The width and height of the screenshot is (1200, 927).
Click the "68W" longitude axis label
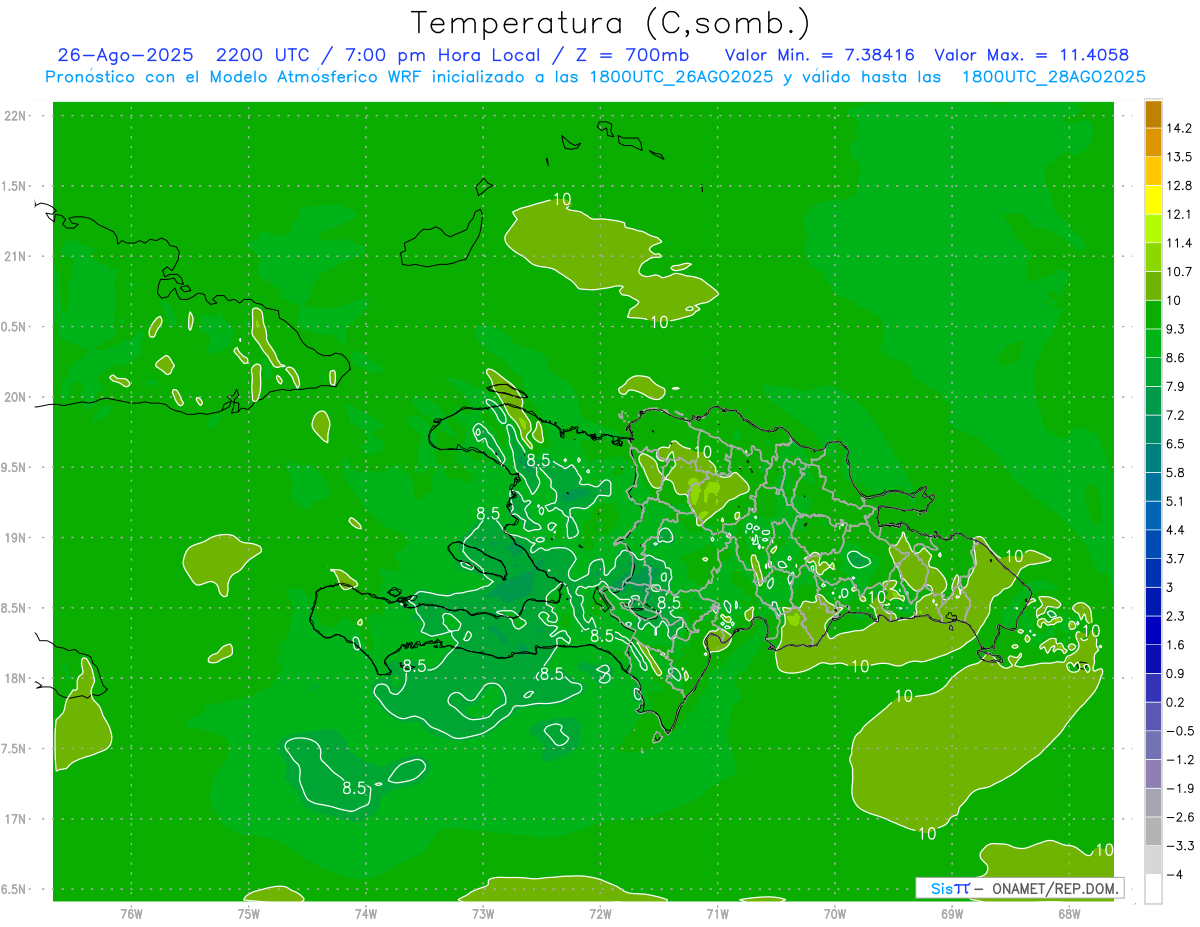[1069, 913]
